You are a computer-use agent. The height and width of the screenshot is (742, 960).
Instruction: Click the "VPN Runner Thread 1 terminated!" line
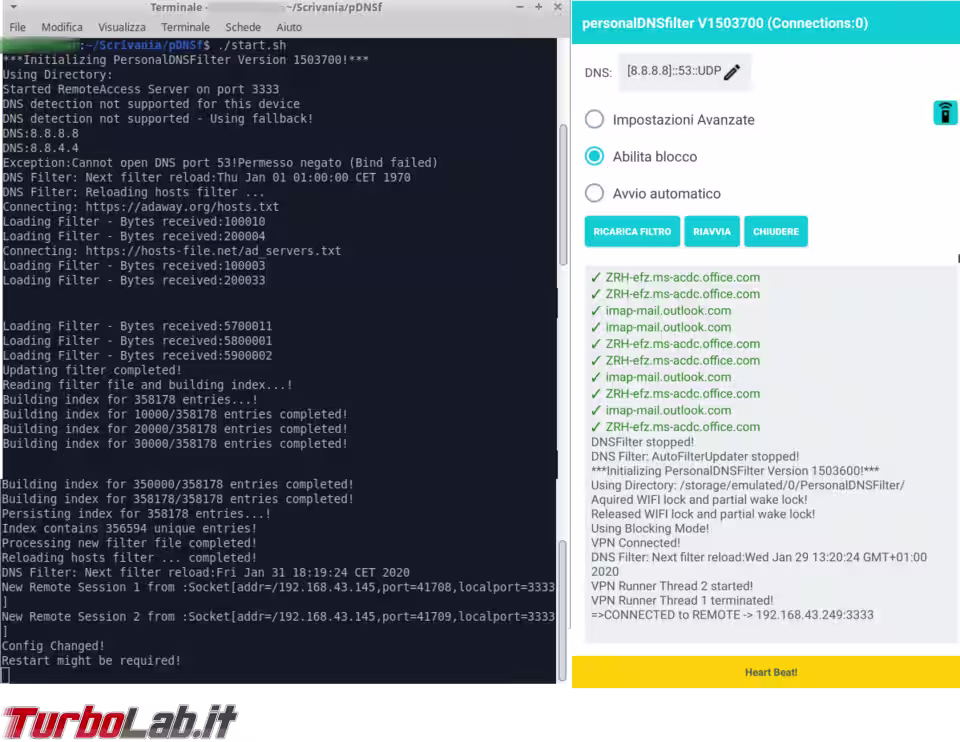[x=682, y=601]
